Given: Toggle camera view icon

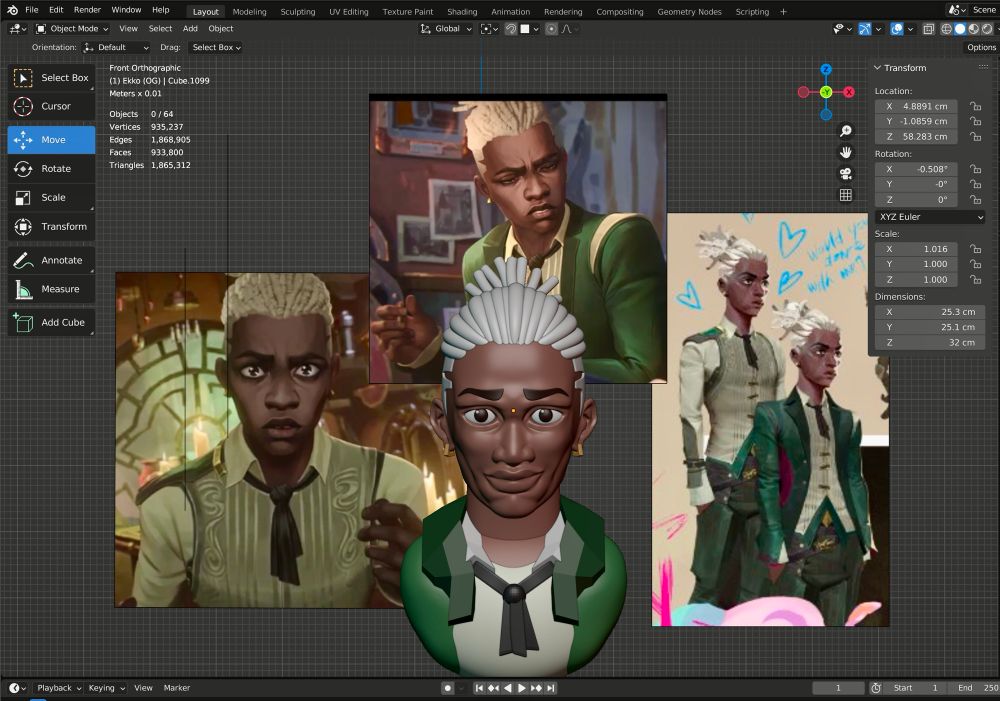Looking at the screenshot, I should point(846,173).
